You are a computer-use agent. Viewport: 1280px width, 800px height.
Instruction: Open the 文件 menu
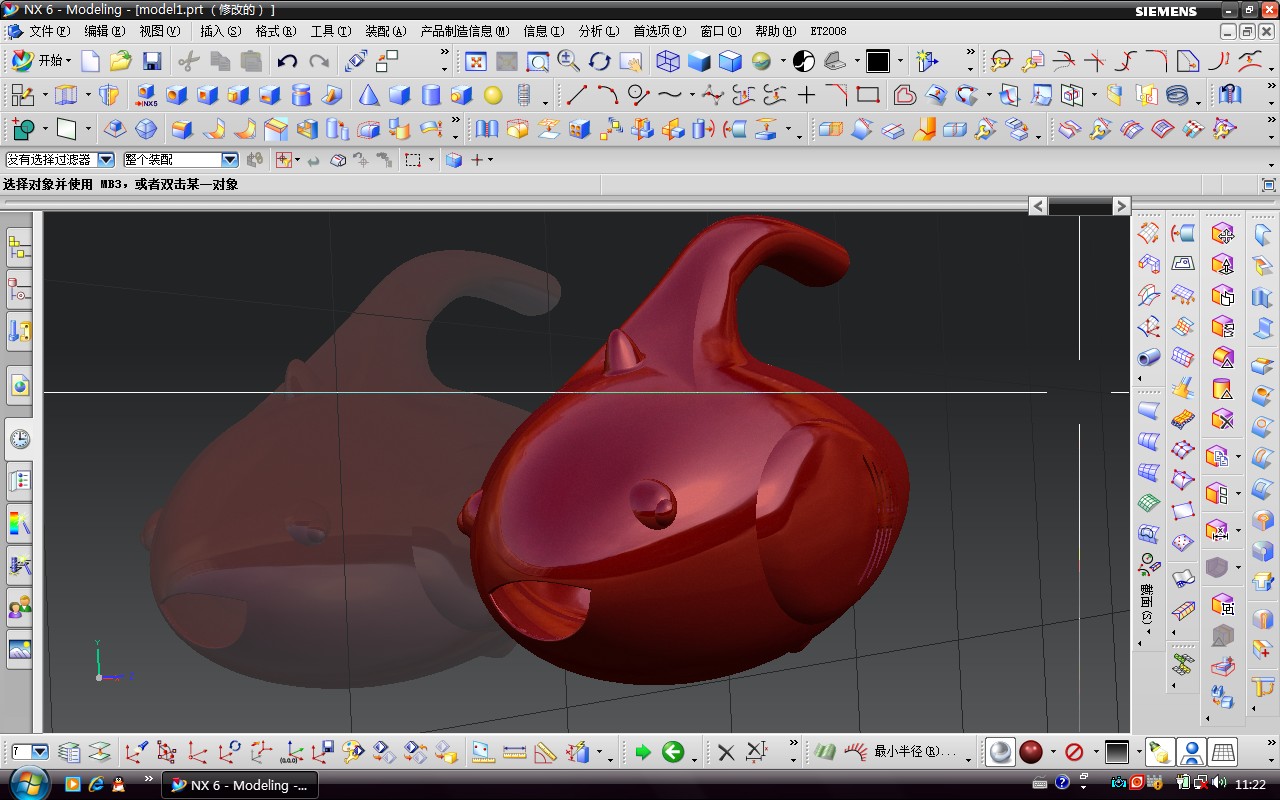coord(50,31)
